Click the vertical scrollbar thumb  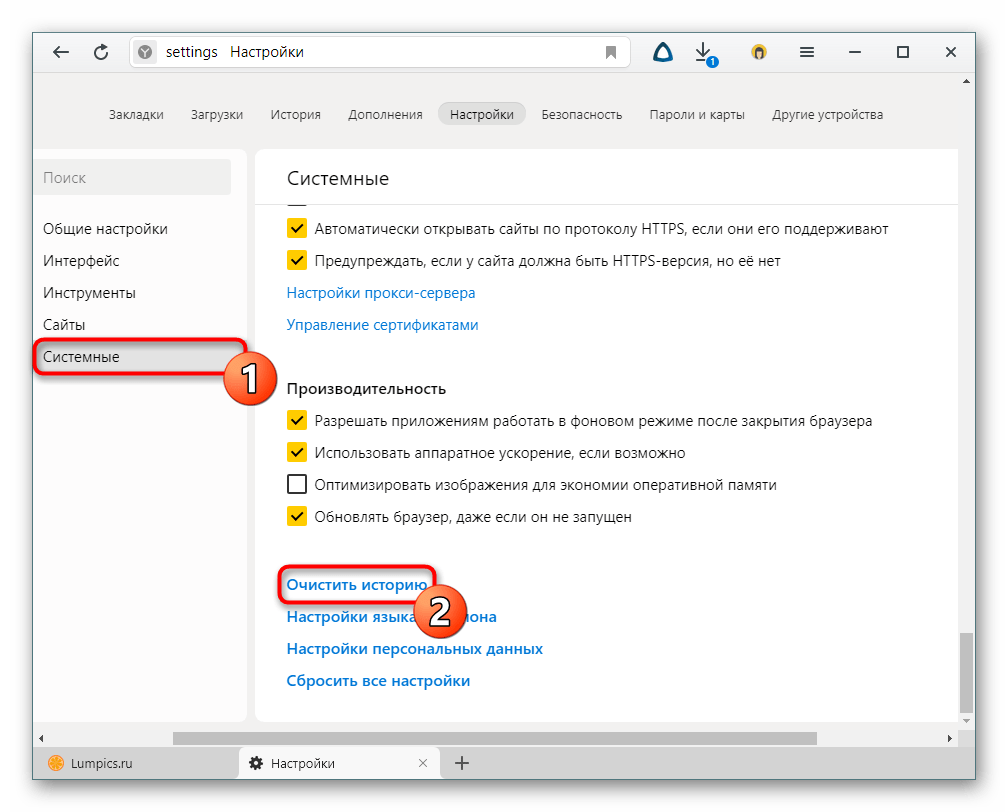[965, 670]
